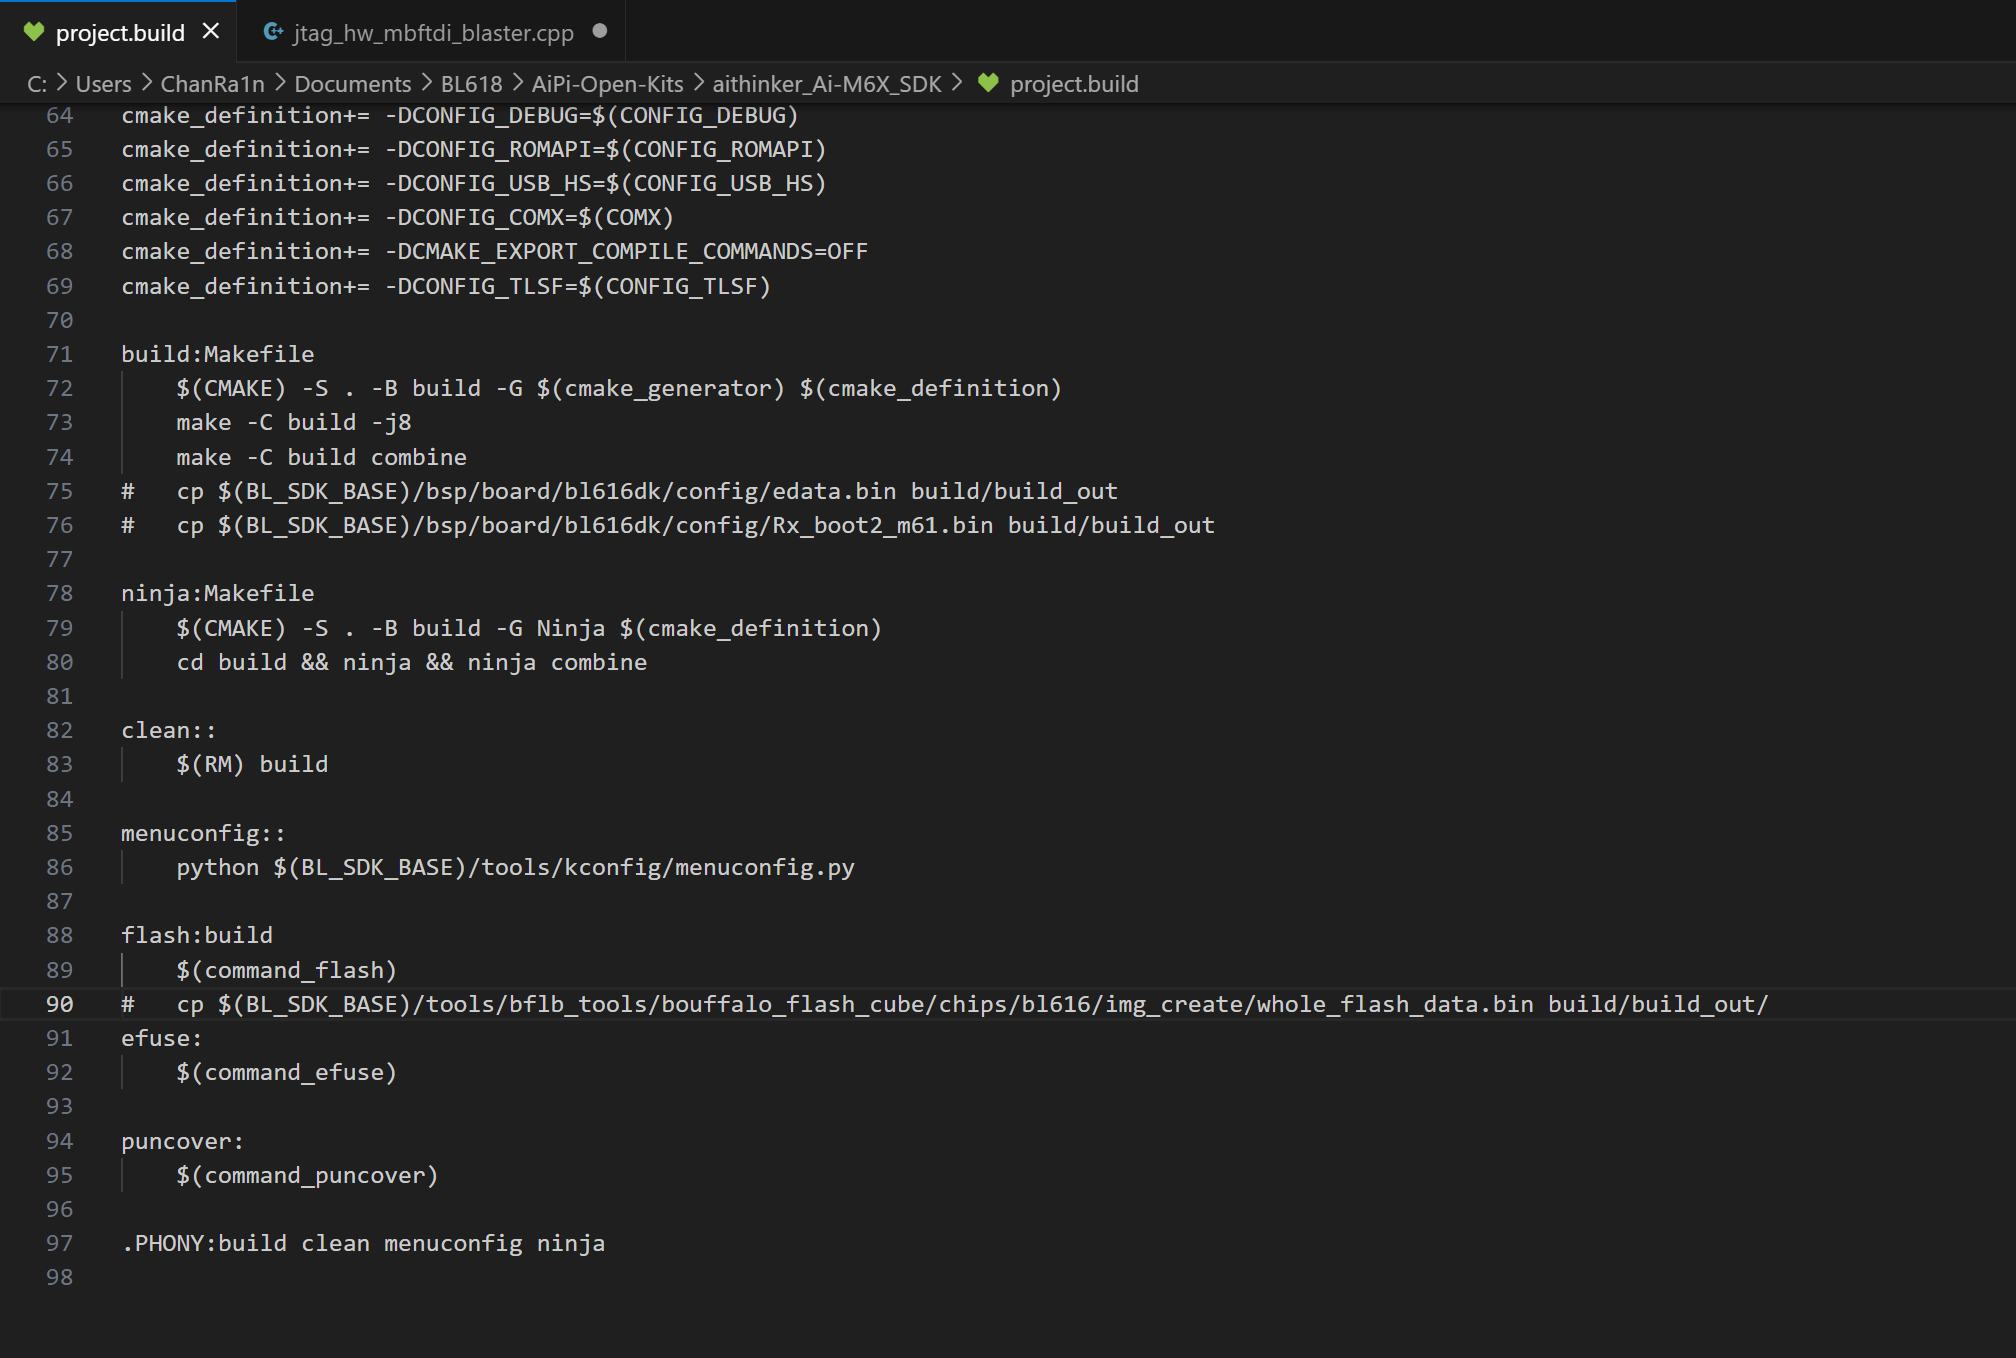Click the 'efuse:' target text
This screenshot has height=1358, width=2016.
(161, 1038)
